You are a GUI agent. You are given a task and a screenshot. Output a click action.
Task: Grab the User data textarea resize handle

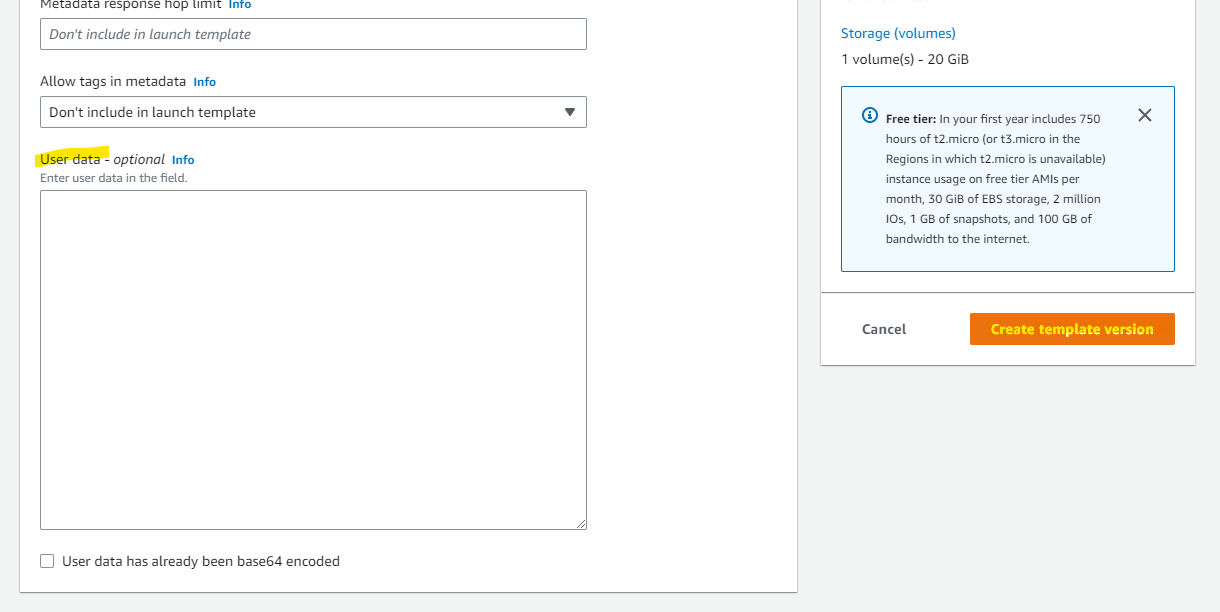click(x=580, y=523)
